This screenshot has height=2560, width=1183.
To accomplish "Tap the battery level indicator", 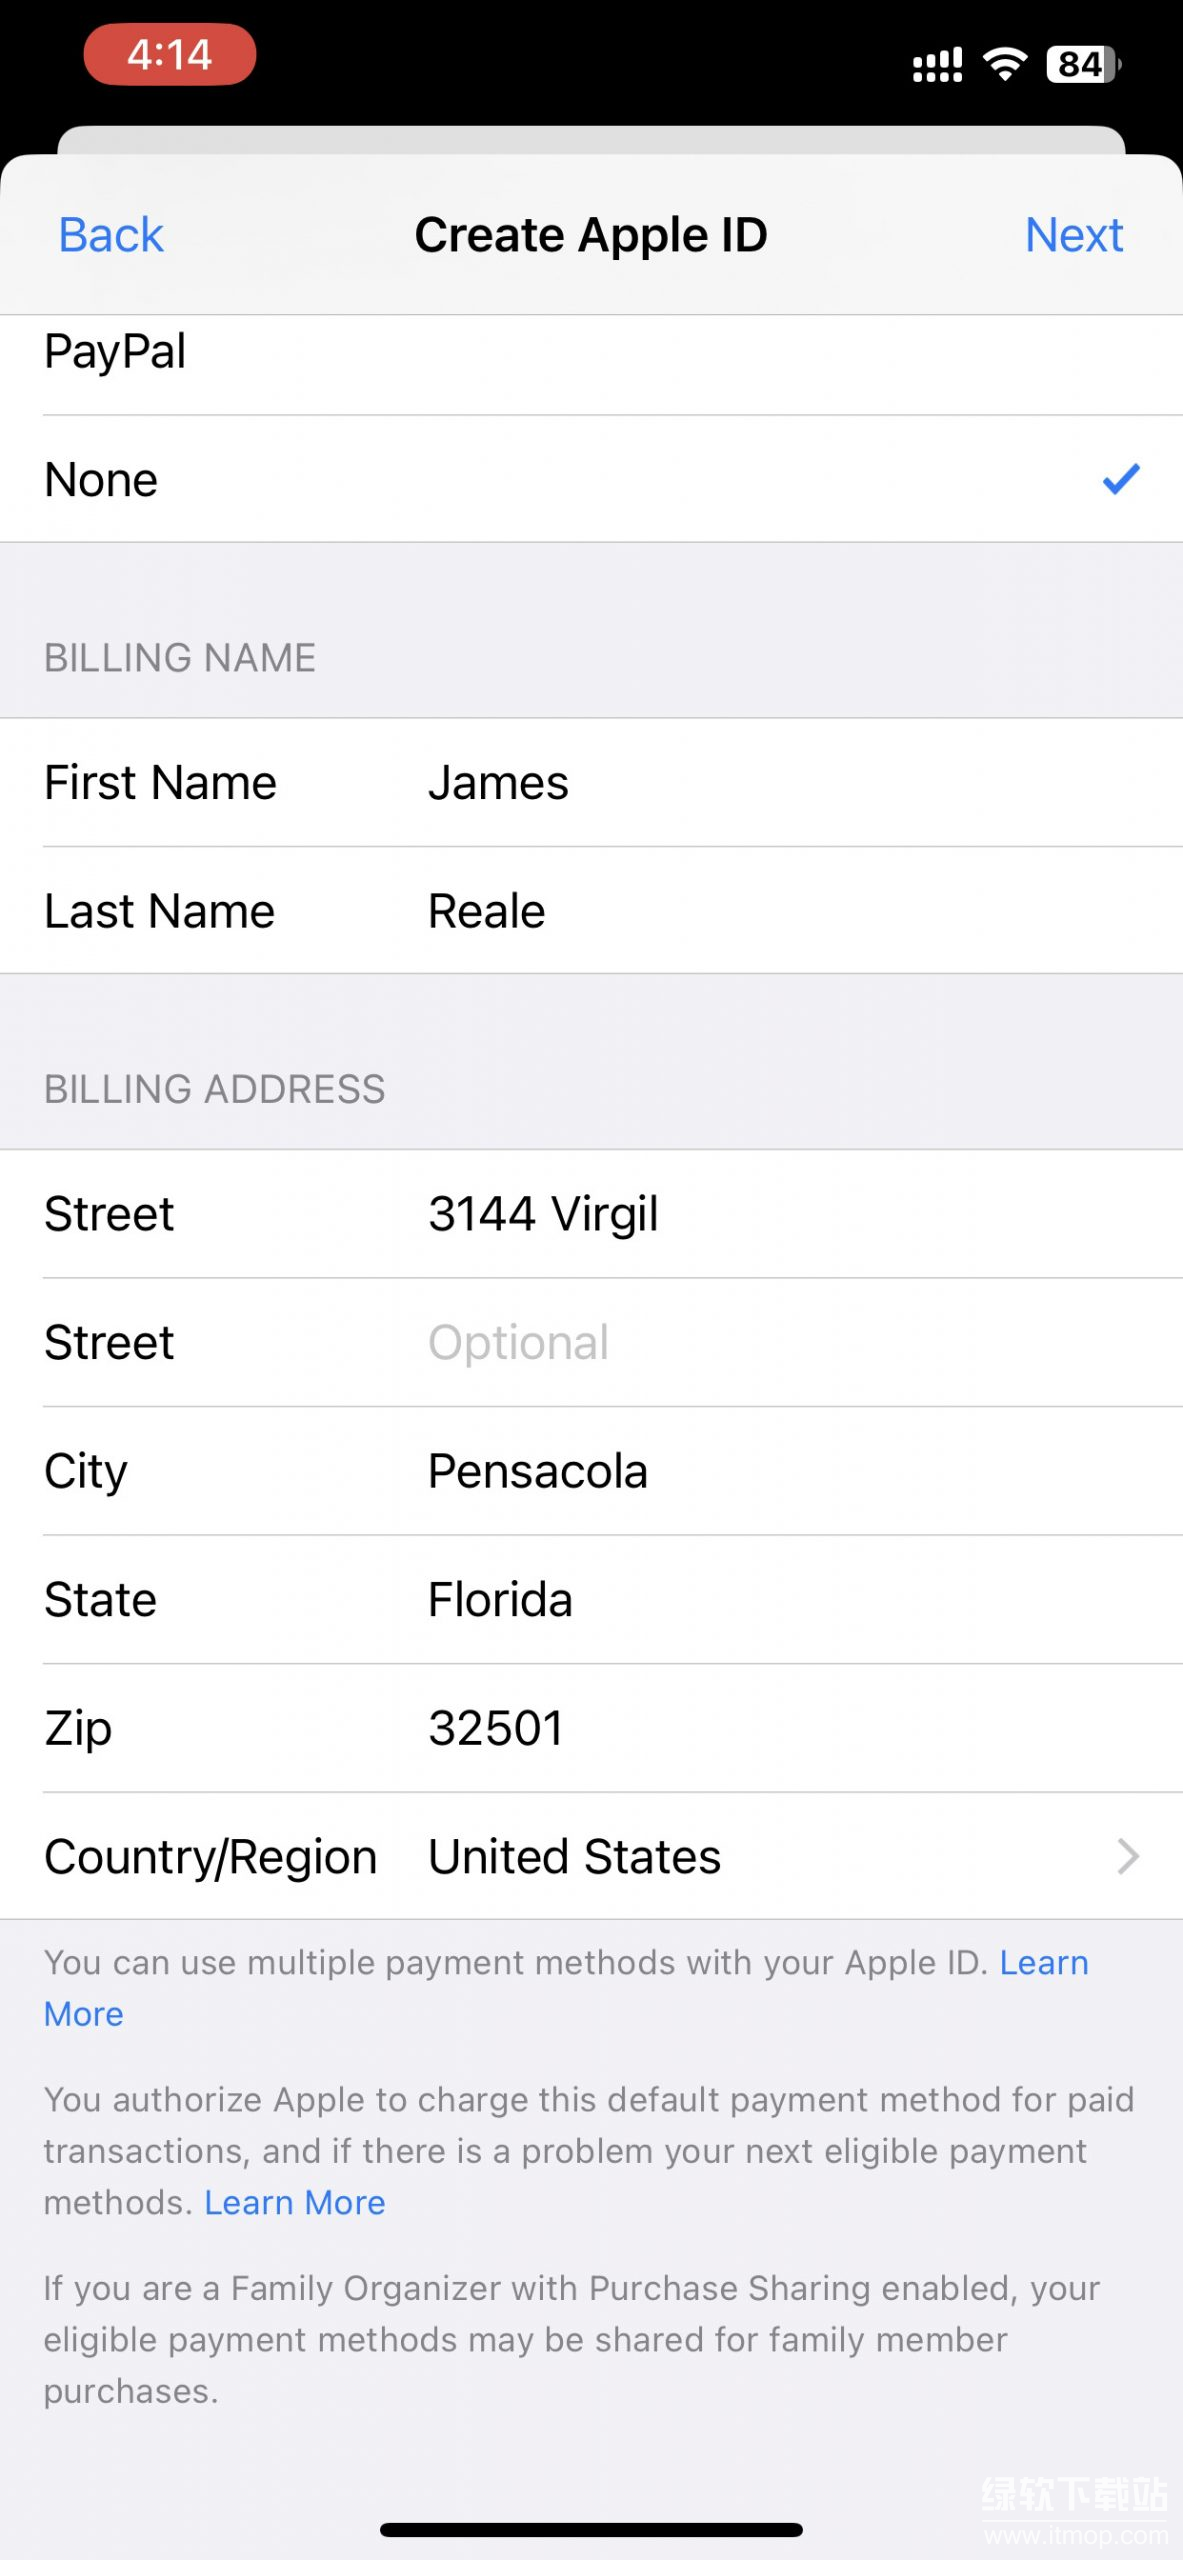I will [x=1082, y=64].
